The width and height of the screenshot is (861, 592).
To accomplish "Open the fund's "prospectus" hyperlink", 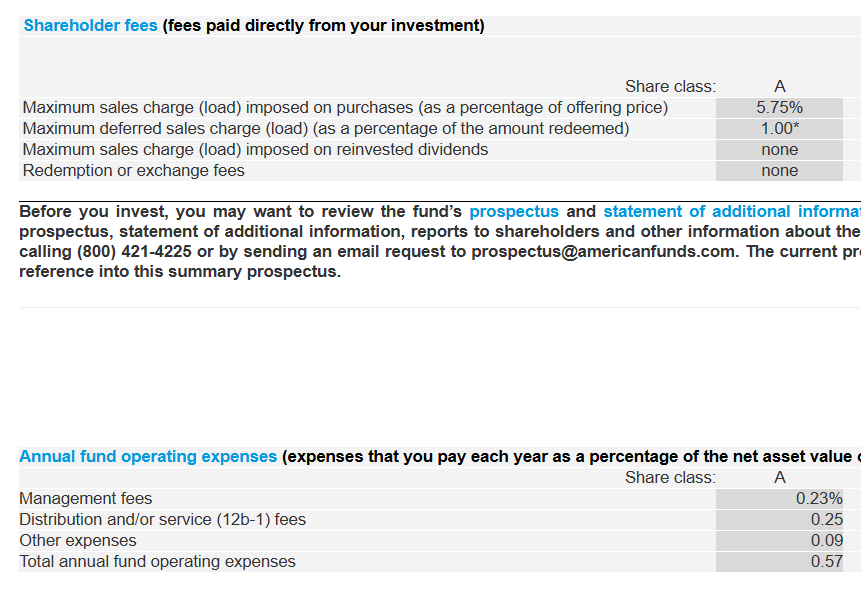I will tap(514, 212).
